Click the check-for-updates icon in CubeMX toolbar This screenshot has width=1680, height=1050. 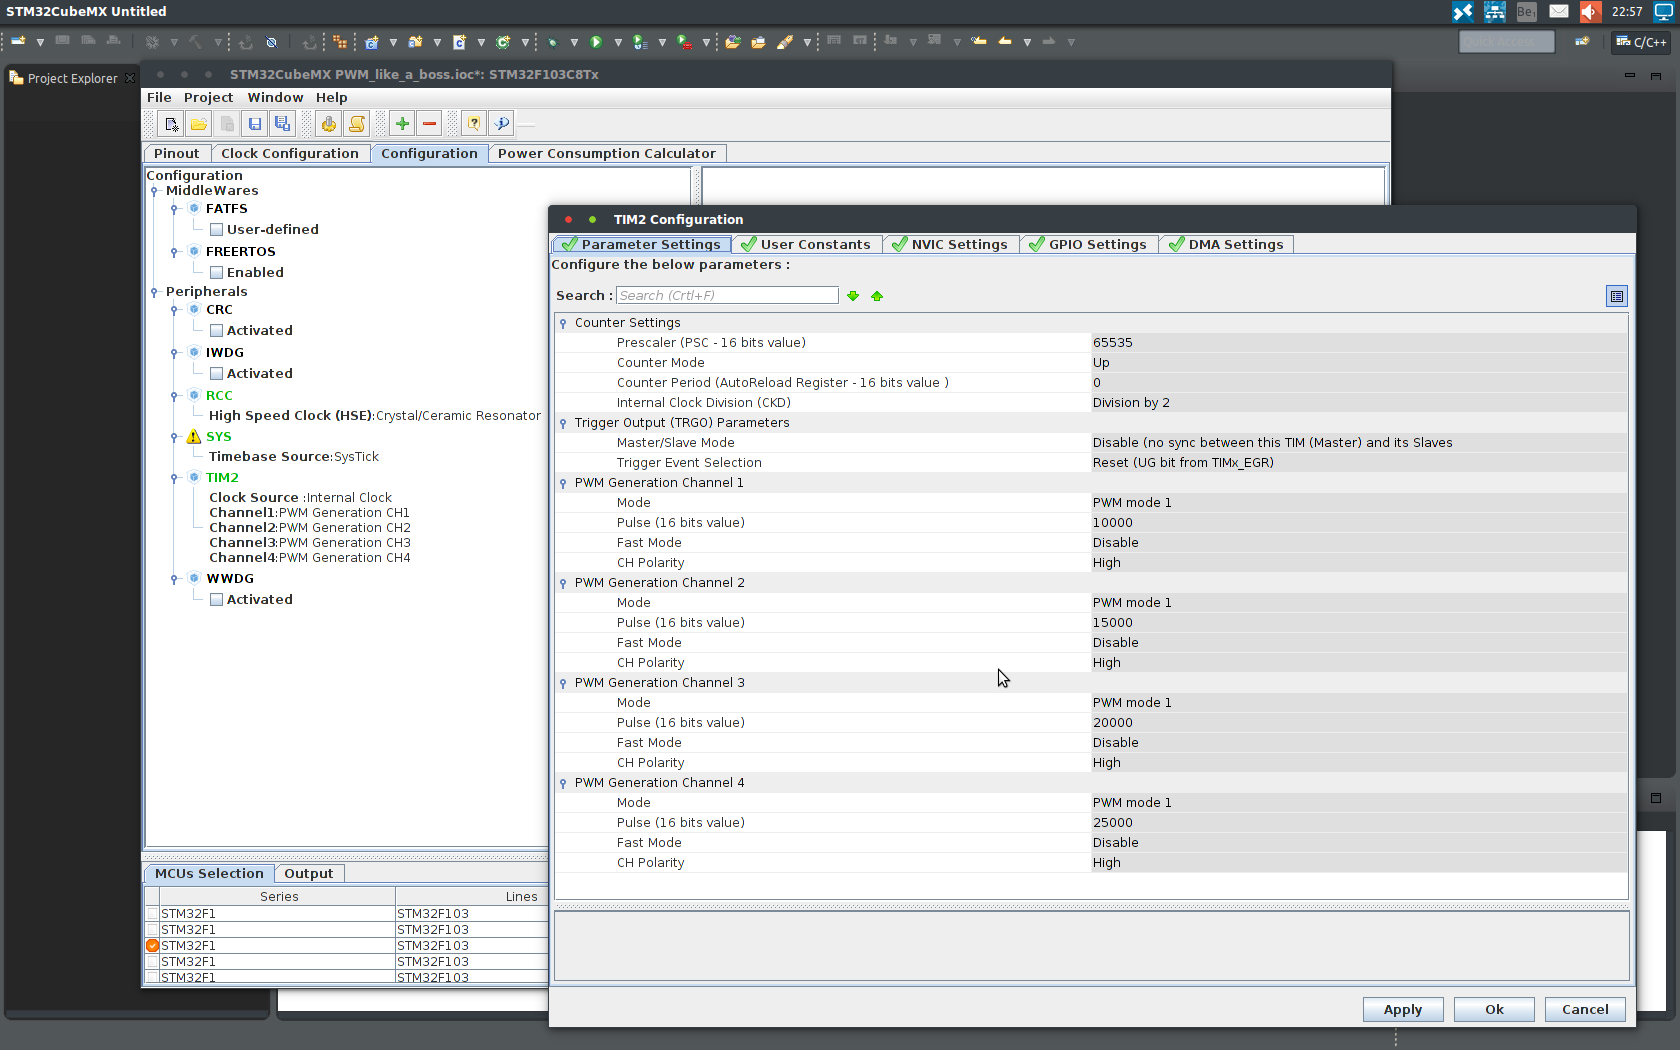coord(502,124)
